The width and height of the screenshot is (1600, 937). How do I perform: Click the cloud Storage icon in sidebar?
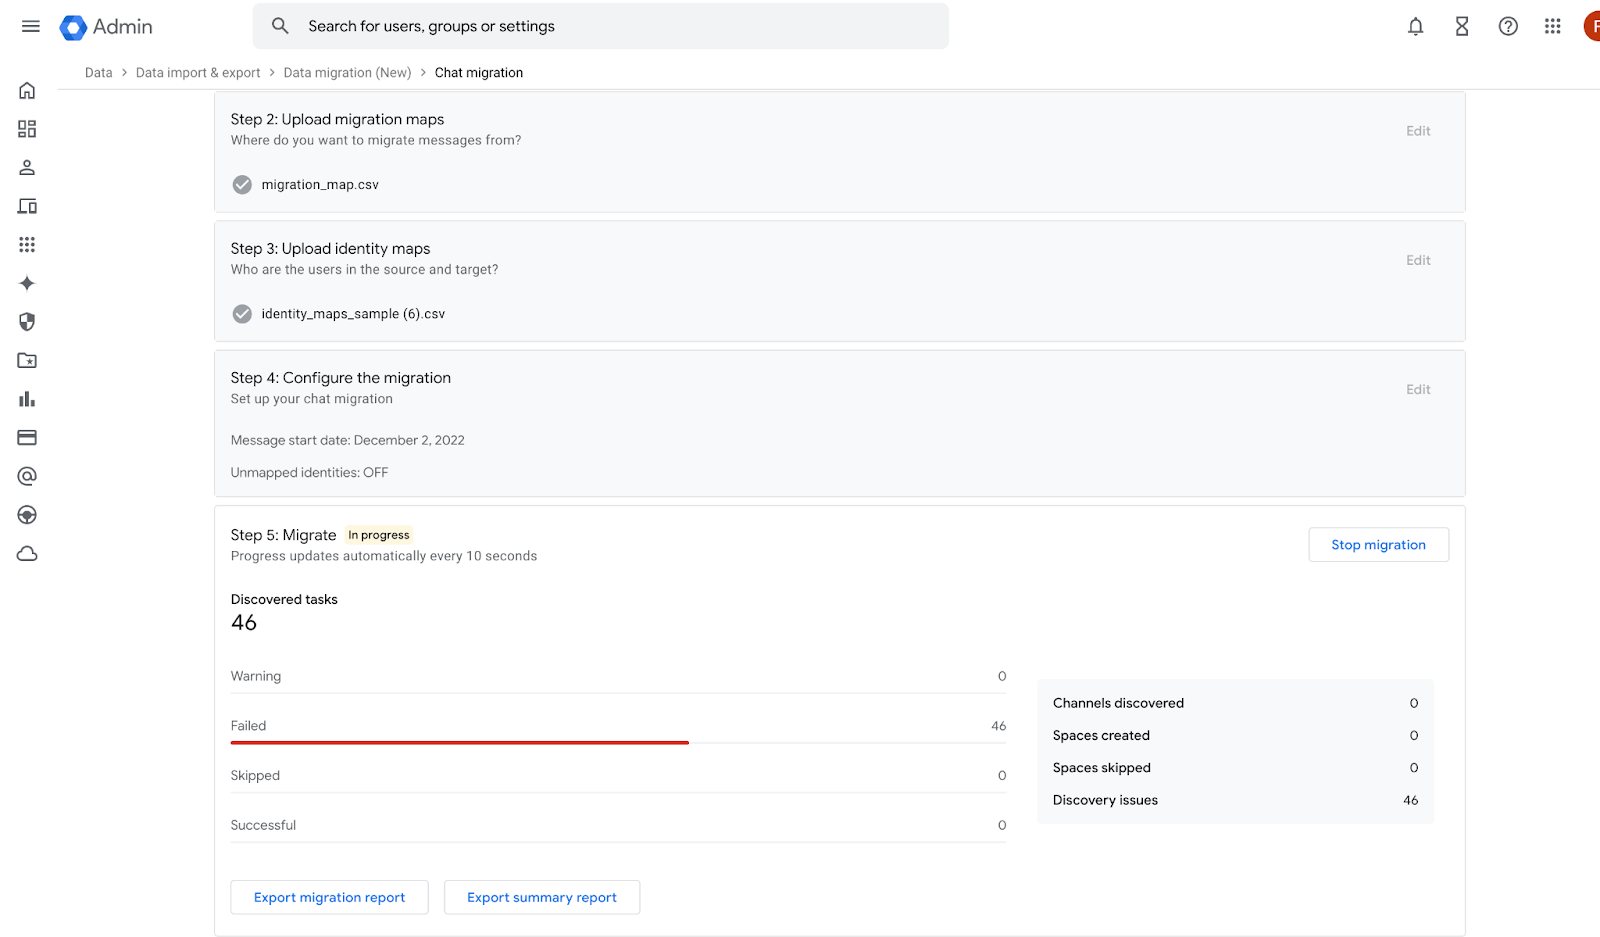[26, 553]
